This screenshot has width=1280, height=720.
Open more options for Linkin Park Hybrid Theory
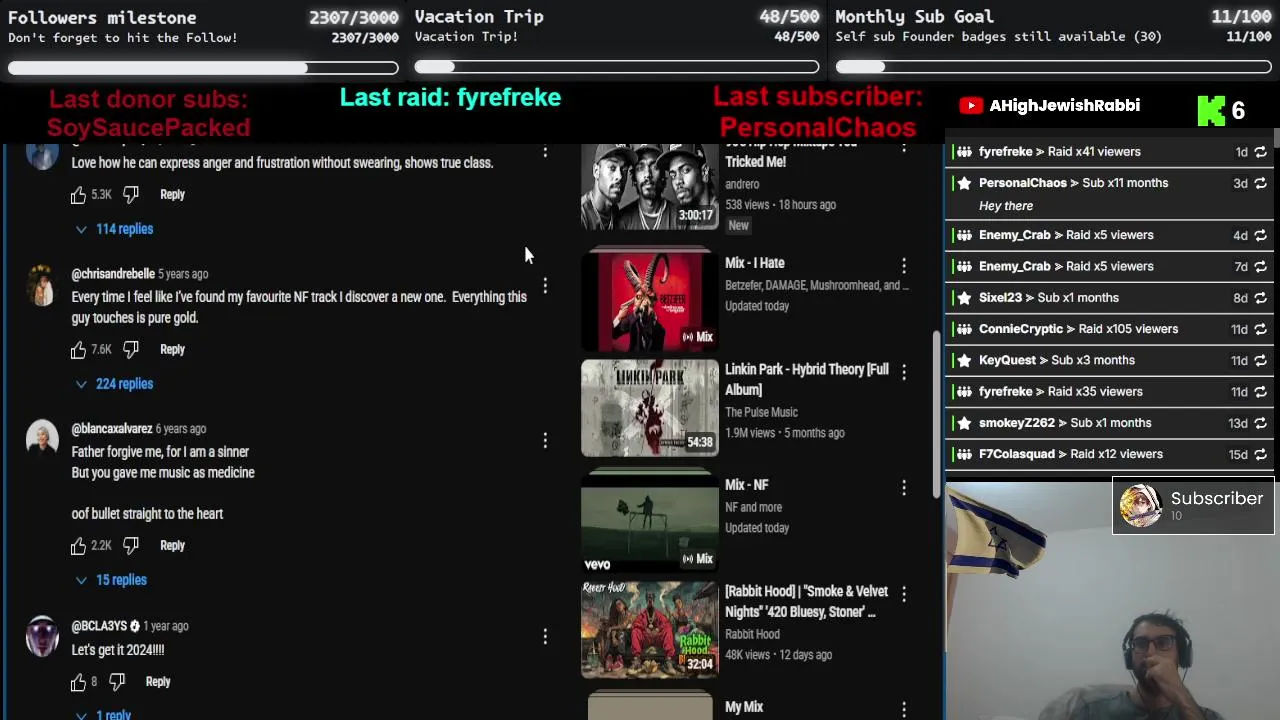pyautogui.click(x=904, y=371)
